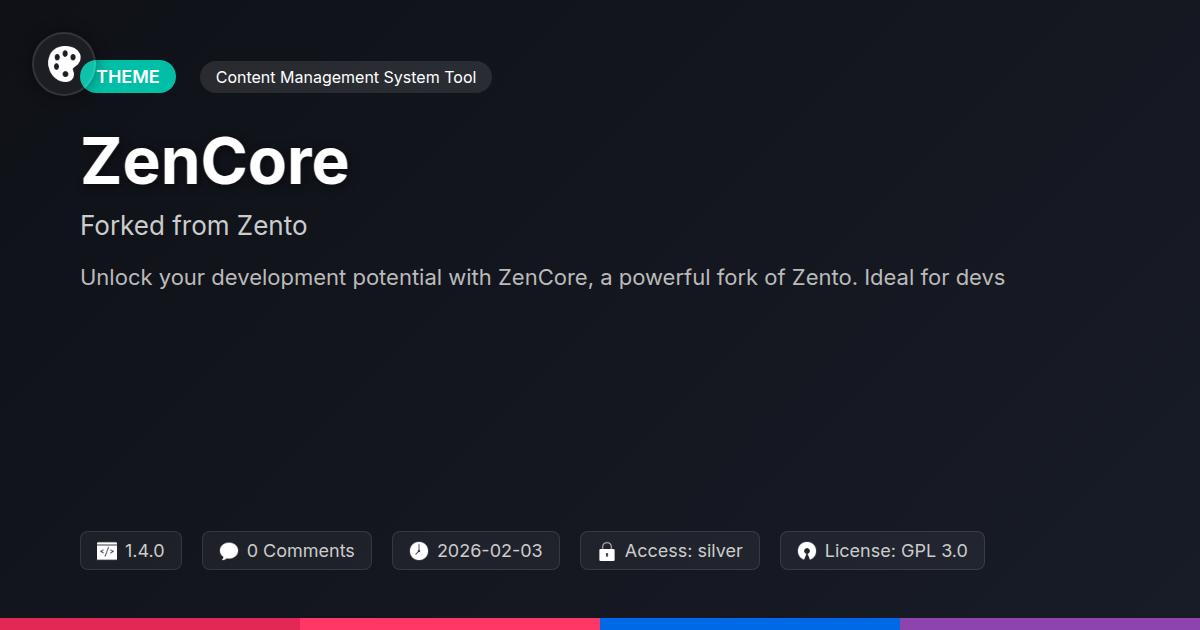Image resolution: width=1200 pixels, height=630 pixels.
Task: Click the 2026-02-03 date text
Action: [490, 551]
